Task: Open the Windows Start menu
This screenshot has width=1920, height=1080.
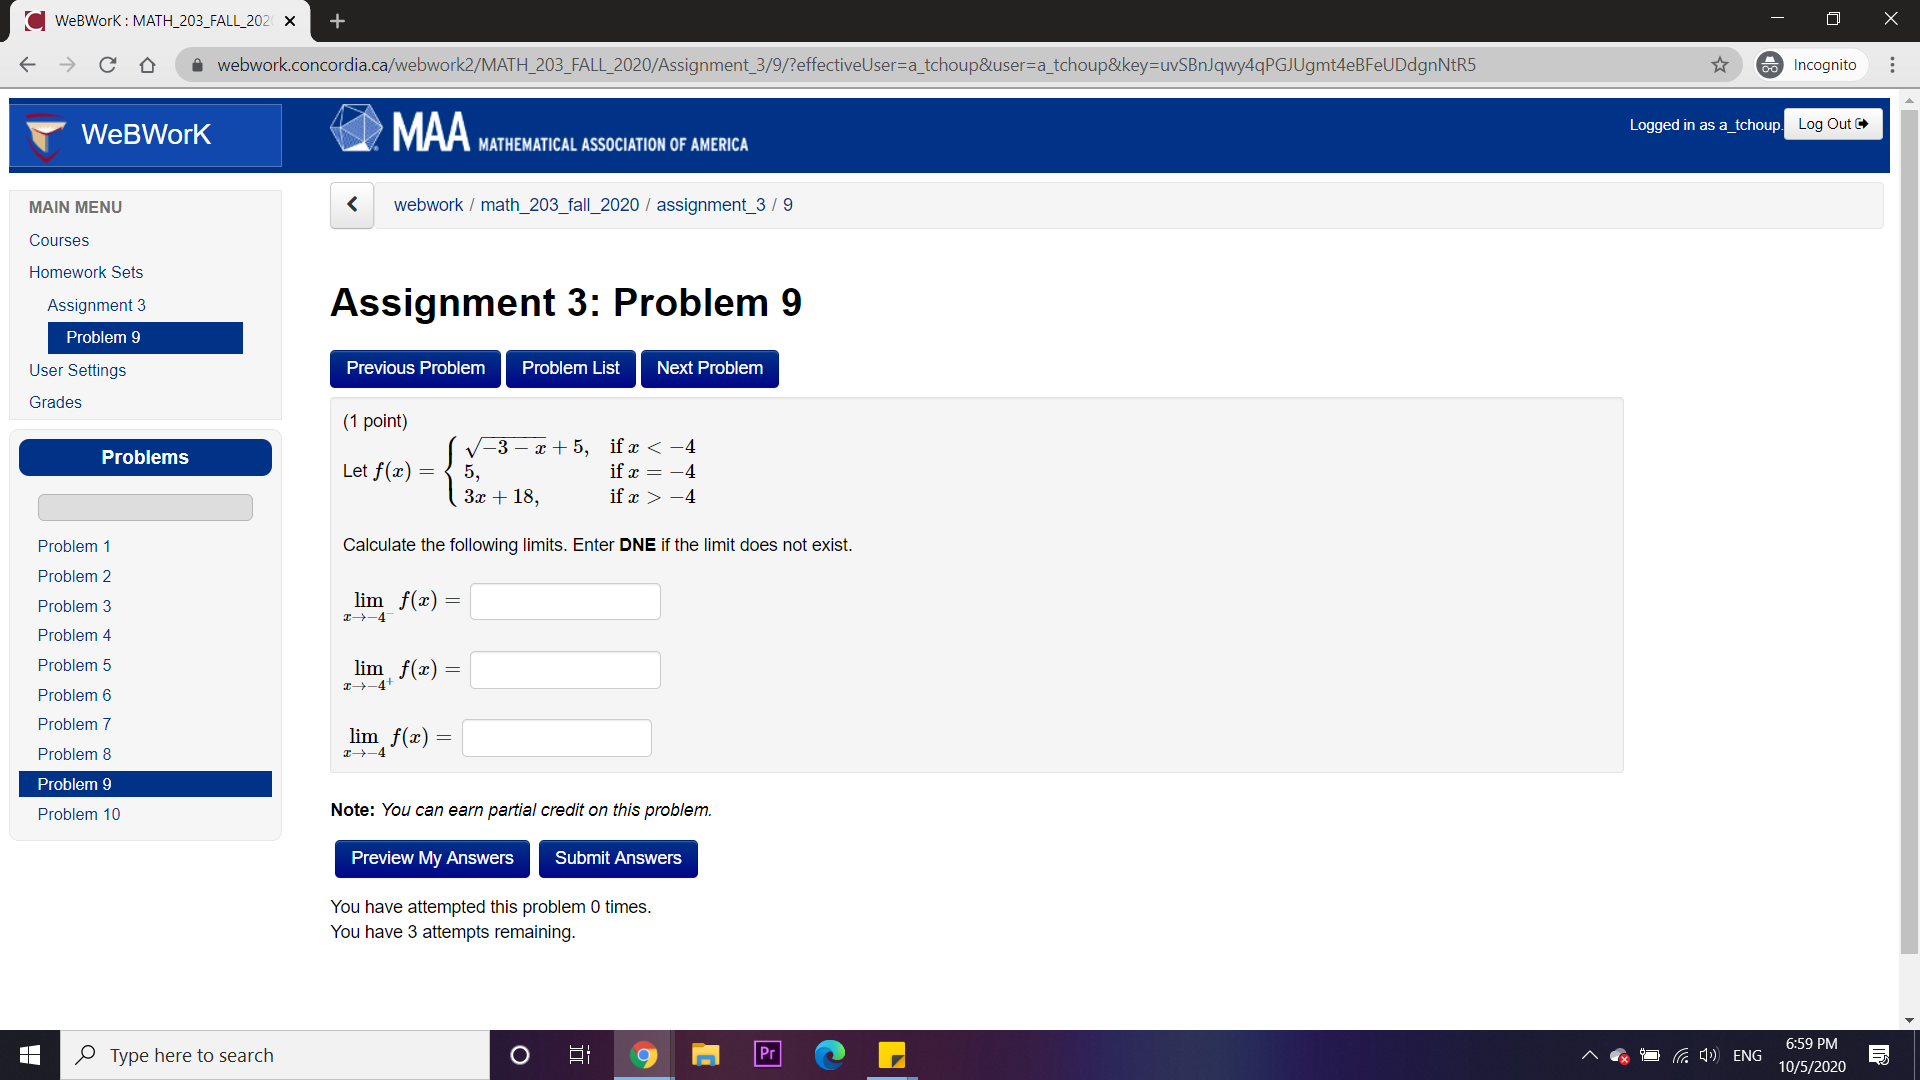Action: pos(30,1055)
